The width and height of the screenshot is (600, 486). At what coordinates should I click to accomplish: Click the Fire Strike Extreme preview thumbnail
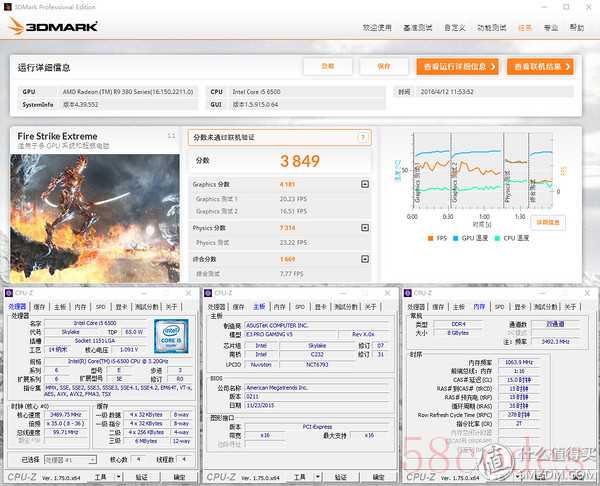click(95, 219)
